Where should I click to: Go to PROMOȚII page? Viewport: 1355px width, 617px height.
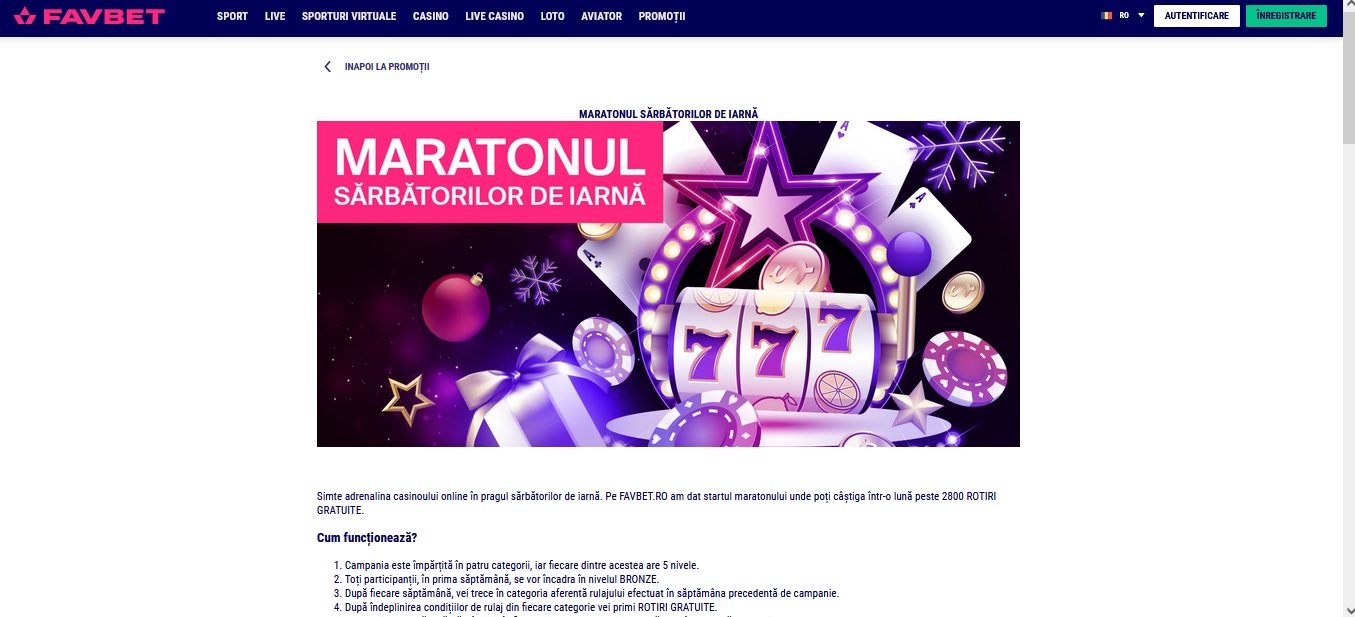click(x=662, y=17)
